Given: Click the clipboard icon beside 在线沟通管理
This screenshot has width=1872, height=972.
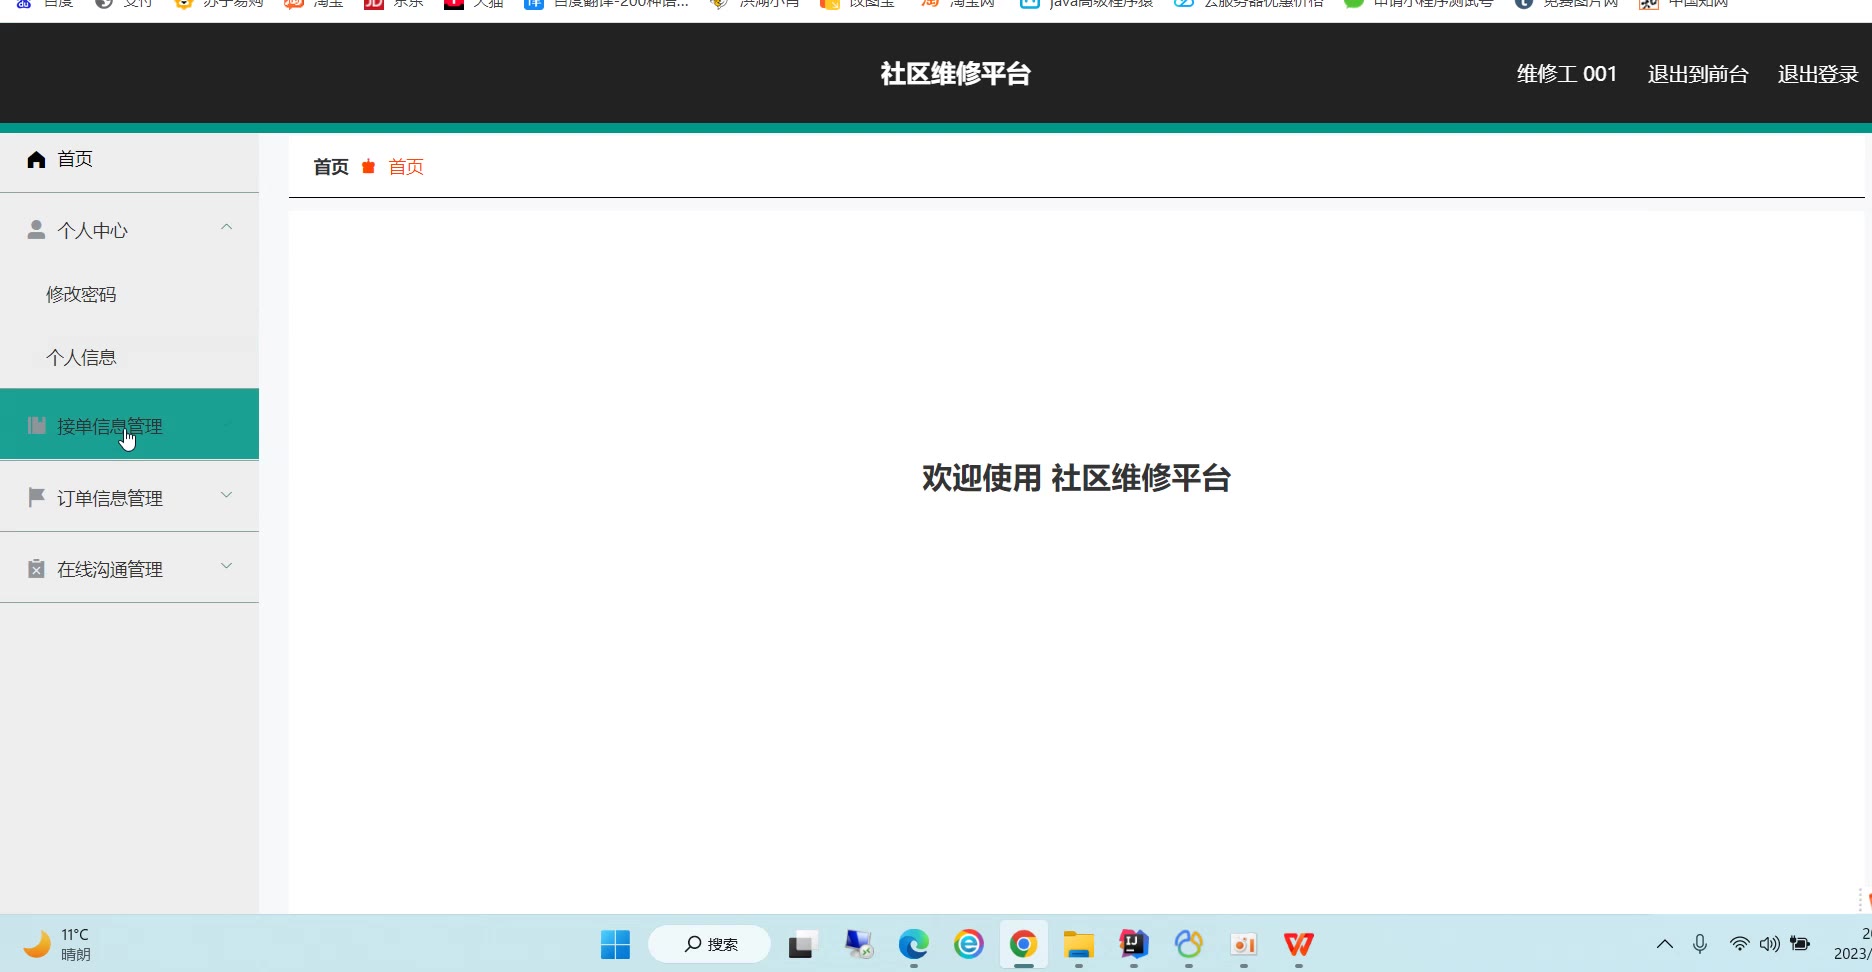Looking at the screenshot, I should [36, 569].
